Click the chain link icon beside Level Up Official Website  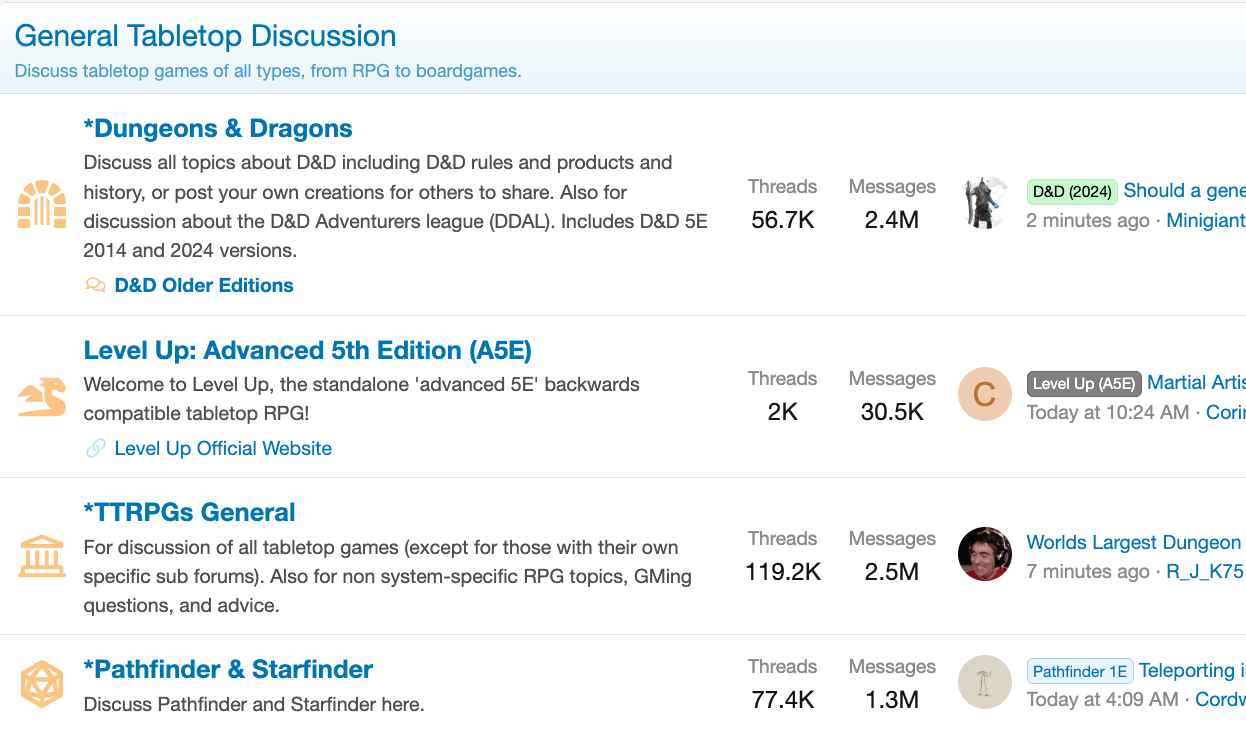click(95, 448)
